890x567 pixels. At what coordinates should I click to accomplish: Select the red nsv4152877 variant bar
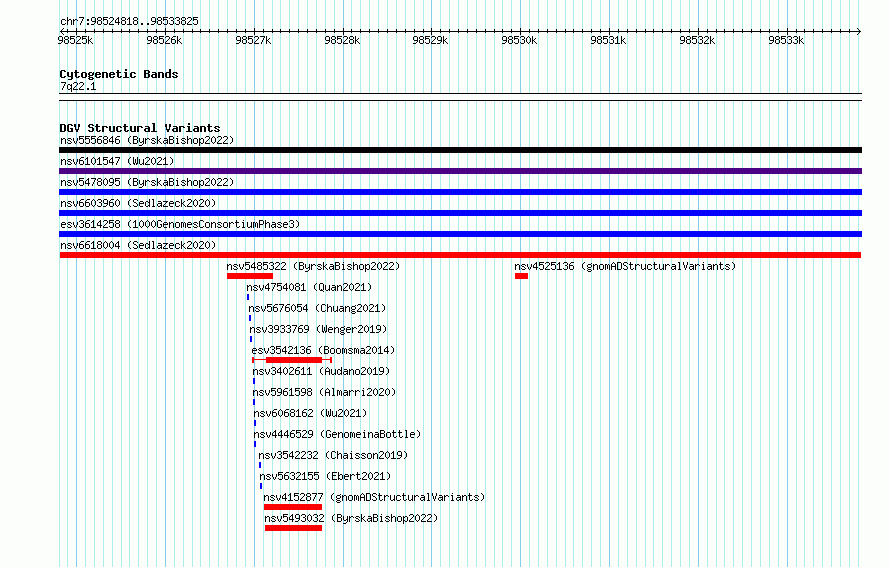(293, 507)
